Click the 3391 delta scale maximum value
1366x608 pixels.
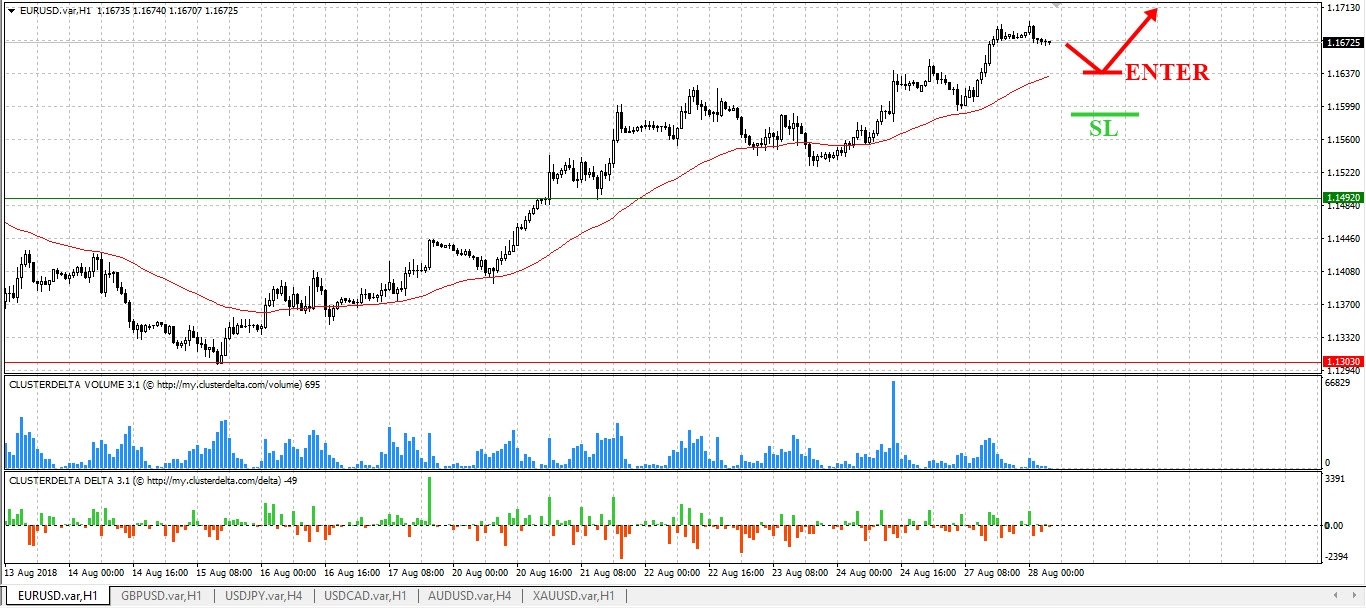click(1335, 480)
